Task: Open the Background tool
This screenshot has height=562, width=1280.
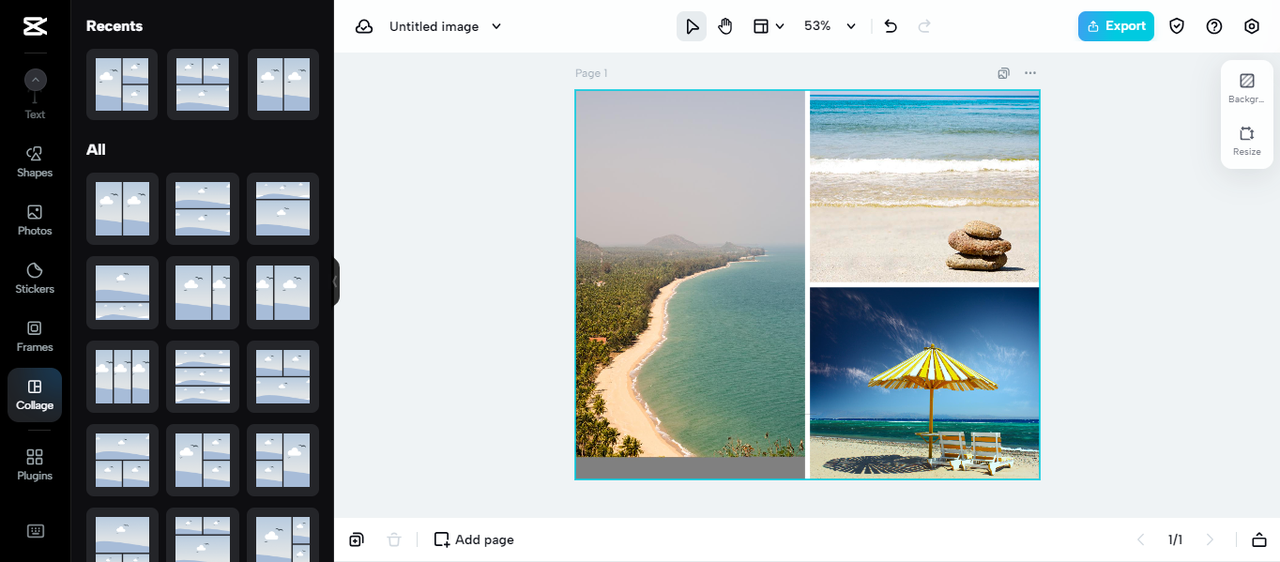Action: click(1247, 88)
